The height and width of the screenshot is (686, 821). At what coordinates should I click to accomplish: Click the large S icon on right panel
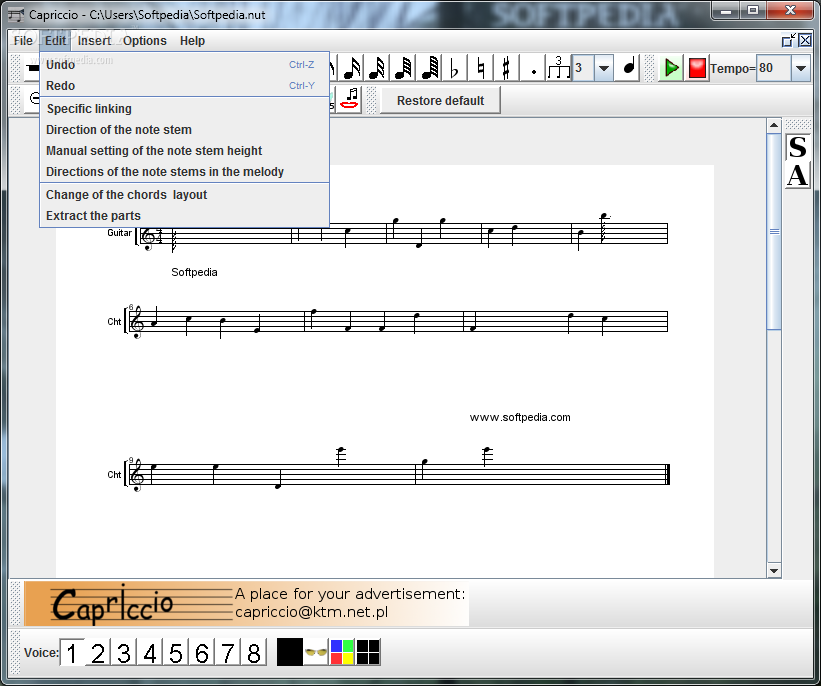click(x=797, y=147)
